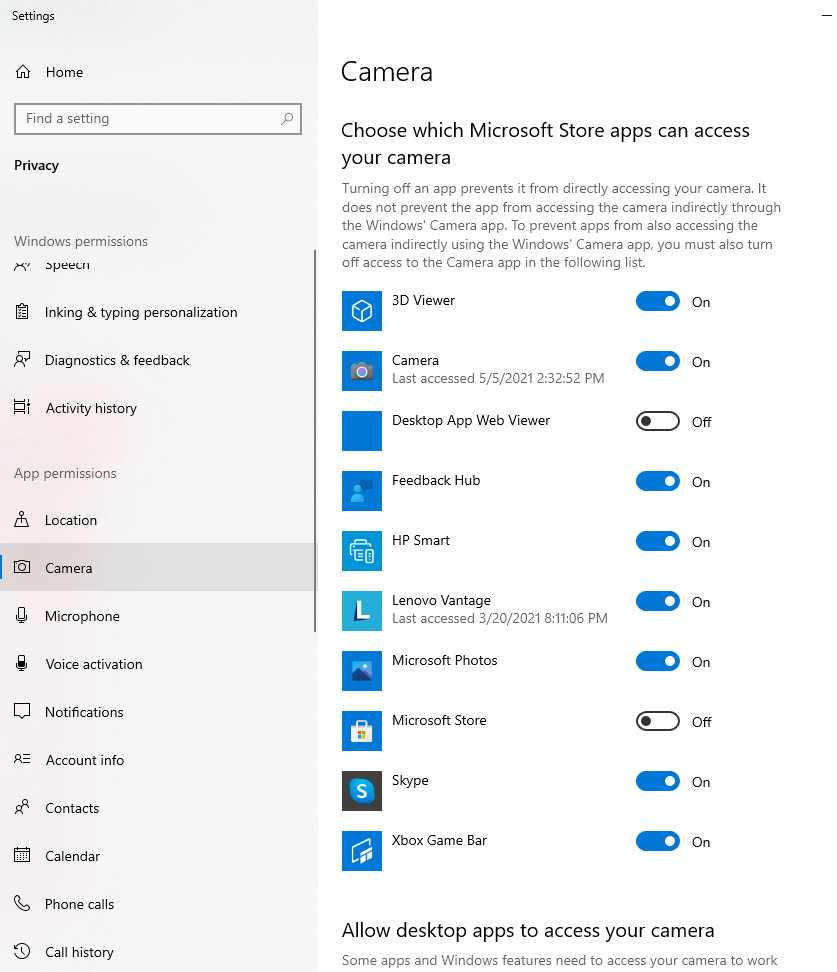Disable Skype camera access toggle
This screenshot has width=837, height=972.
click(x=658, y=782)
